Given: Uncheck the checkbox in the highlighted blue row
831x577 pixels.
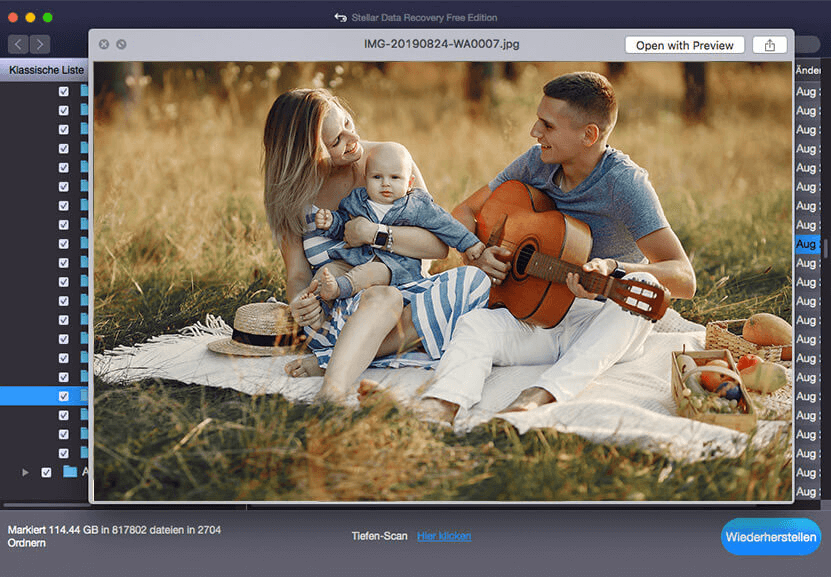Looking at the screenshot, I should [64, 396].
